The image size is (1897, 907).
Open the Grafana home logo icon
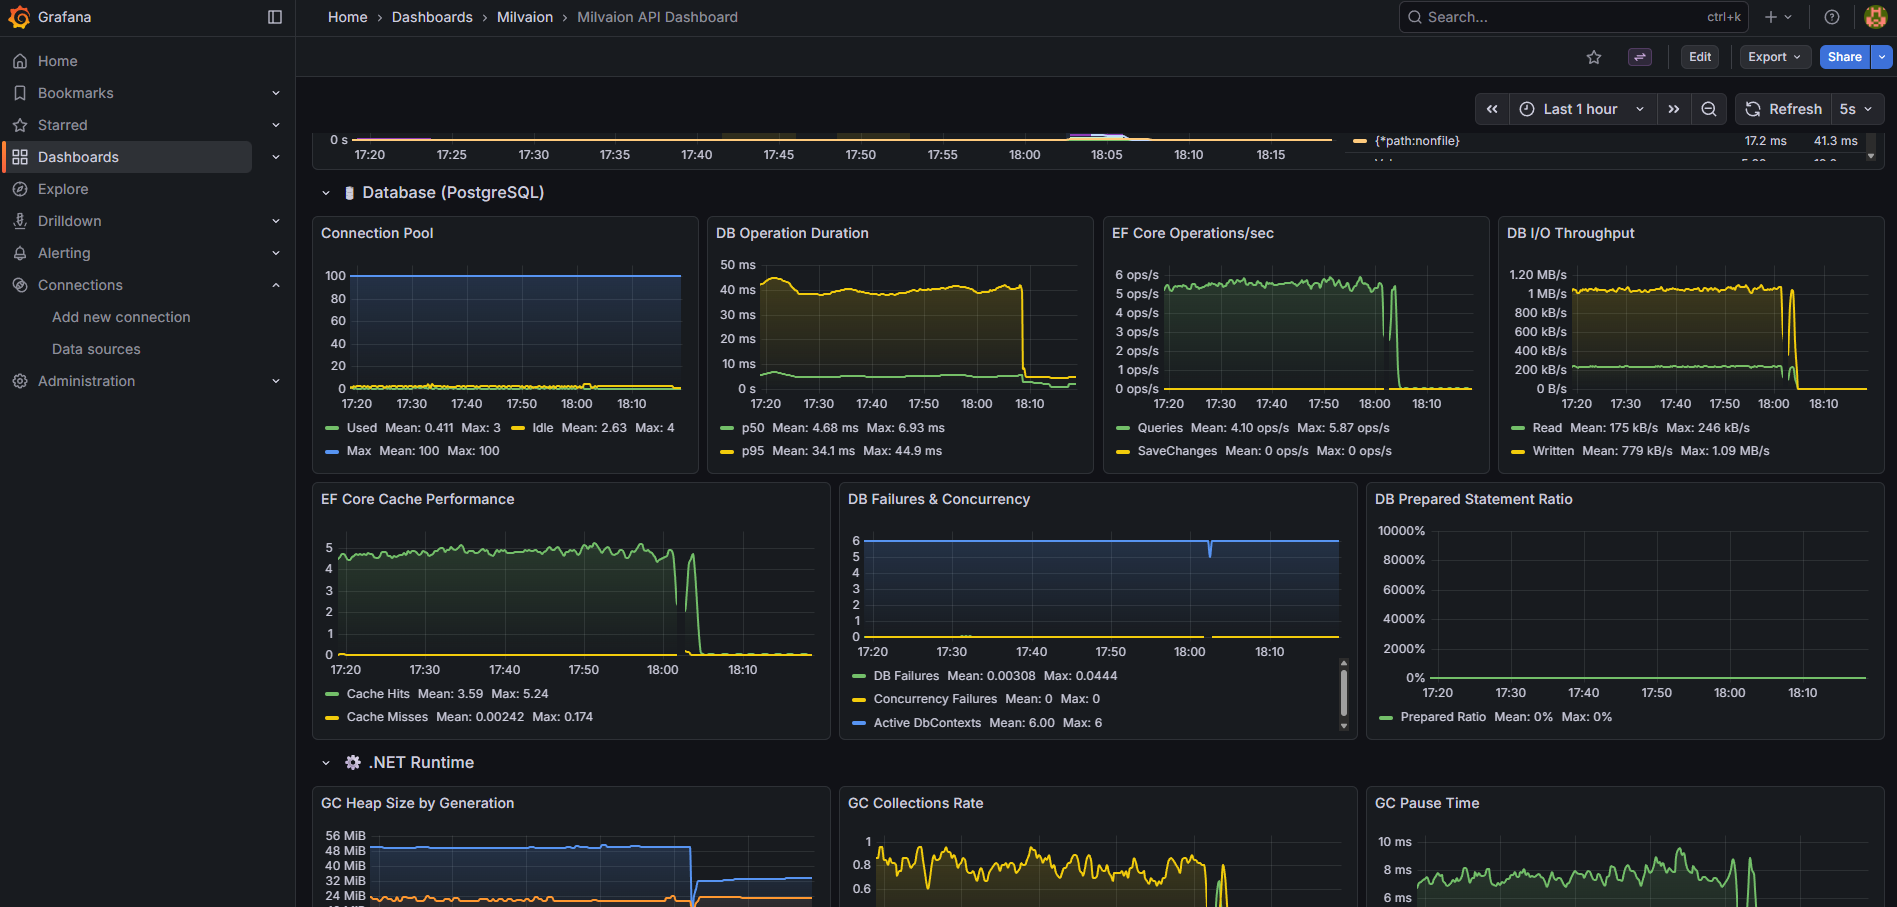pos(18,17)
